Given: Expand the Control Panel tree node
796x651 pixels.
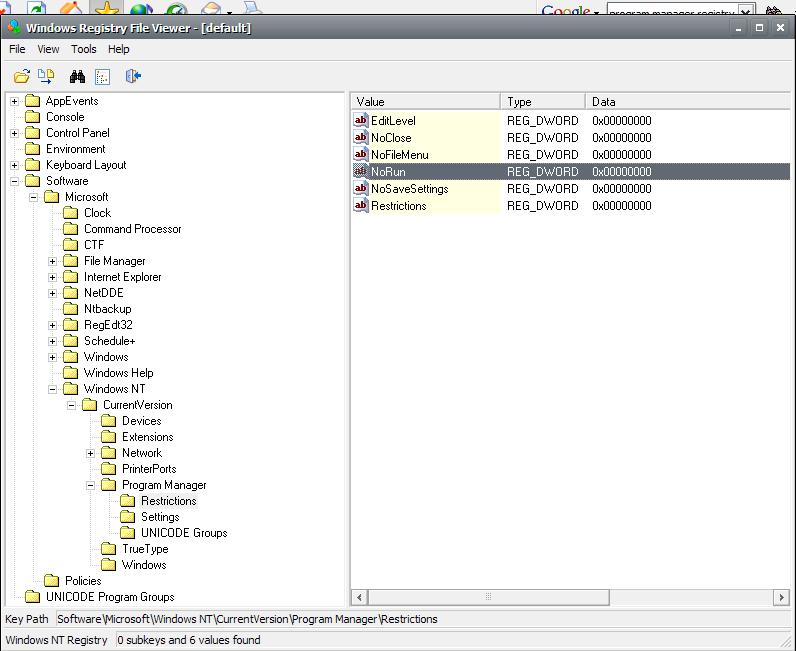Looking at the screenshot, I should (x=14, y=133).
